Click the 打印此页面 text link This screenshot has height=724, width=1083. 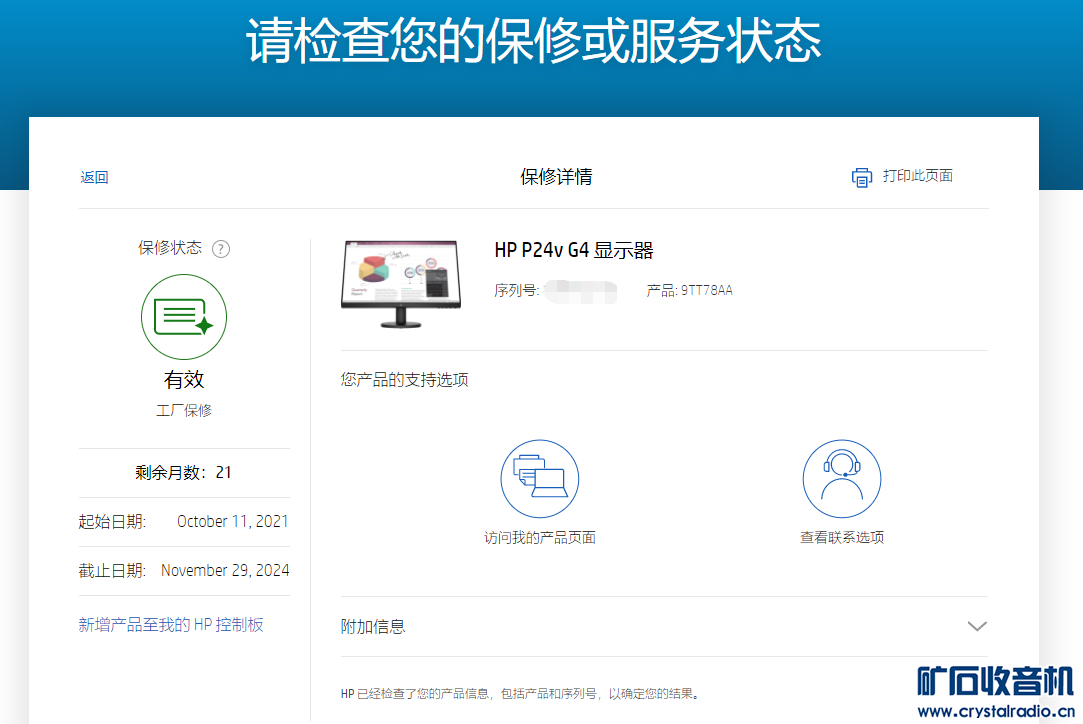917,176
